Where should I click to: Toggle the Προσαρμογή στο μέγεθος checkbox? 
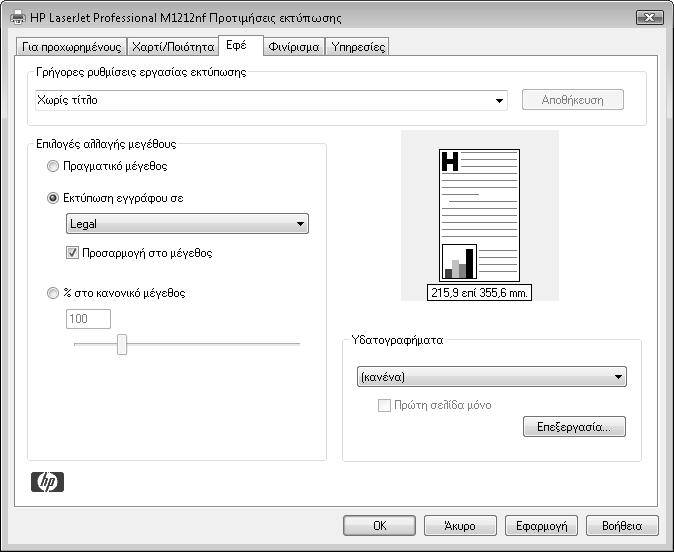[72, 252]
